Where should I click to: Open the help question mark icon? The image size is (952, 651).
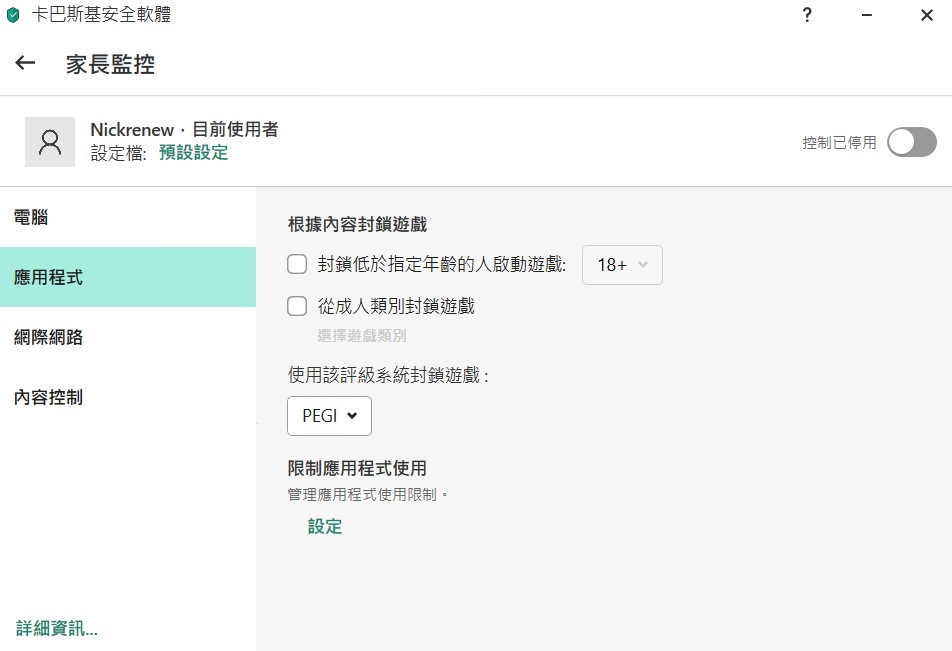click(x=807, y=15)
